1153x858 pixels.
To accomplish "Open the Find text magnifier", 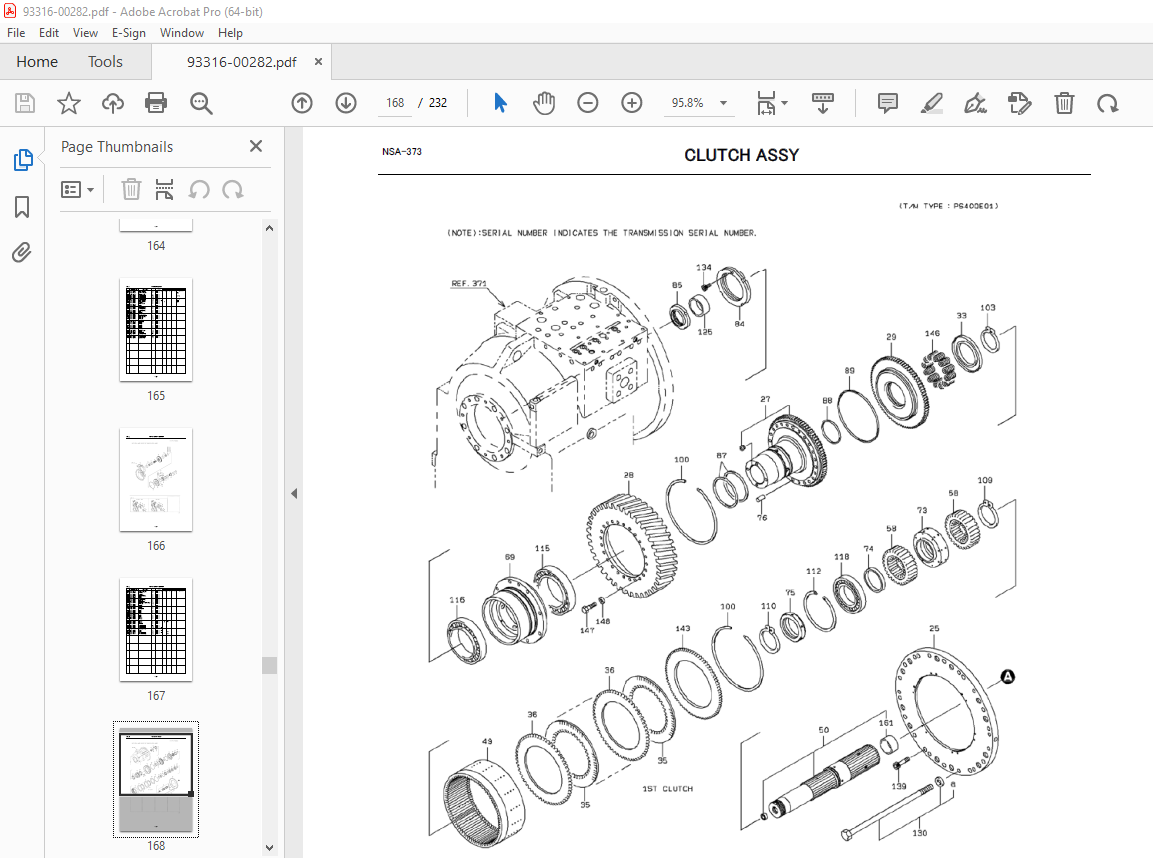I will click(201, 103).
